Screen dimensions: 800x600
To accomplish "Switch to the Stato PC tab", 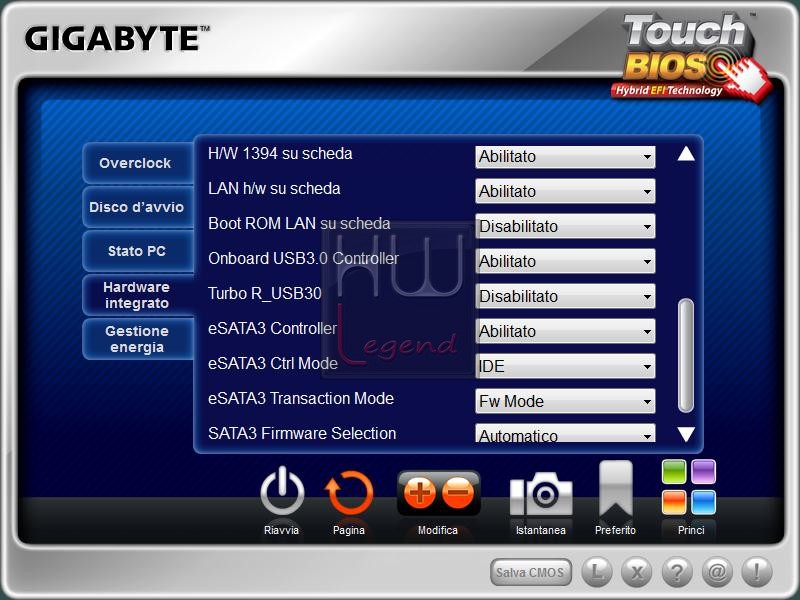I will pos(138,251).
